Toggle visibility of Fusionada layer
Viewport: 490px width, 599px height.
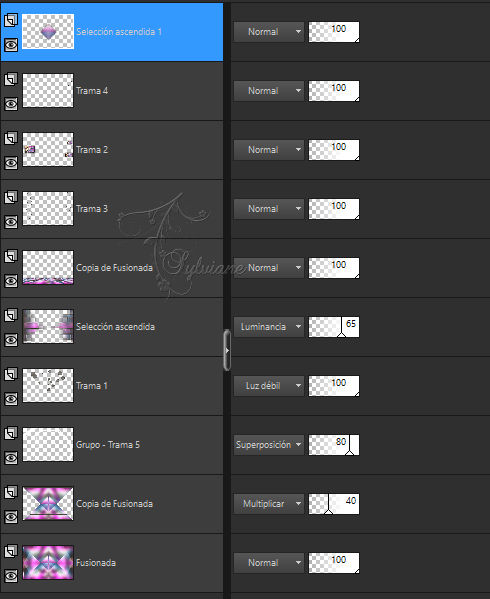tap(11, 576)
